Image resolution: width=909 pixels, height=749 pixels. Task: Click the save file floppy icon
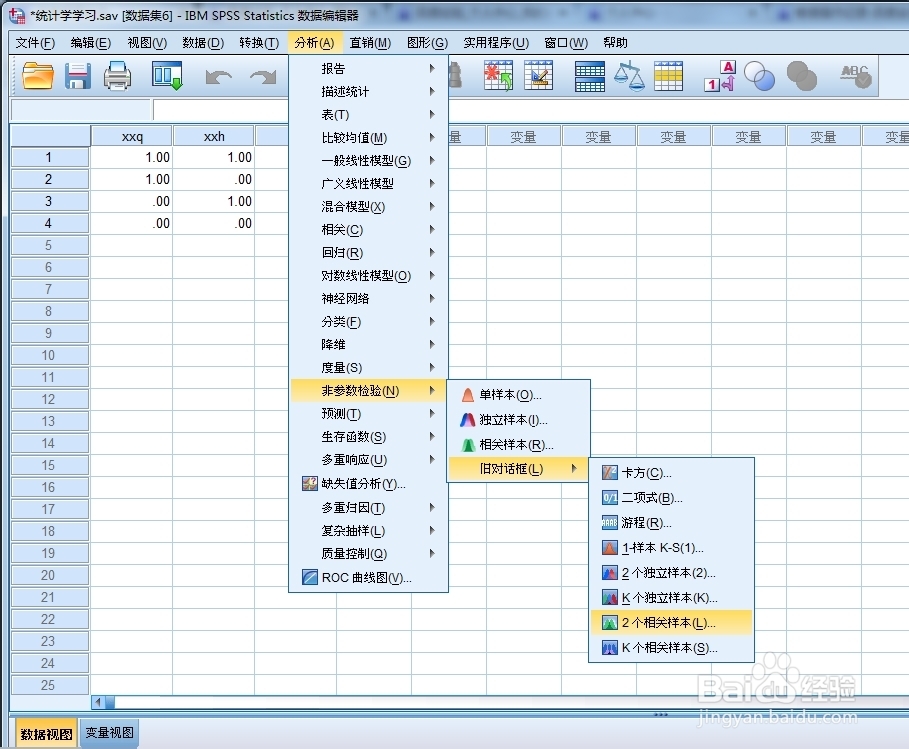(77, 76)
